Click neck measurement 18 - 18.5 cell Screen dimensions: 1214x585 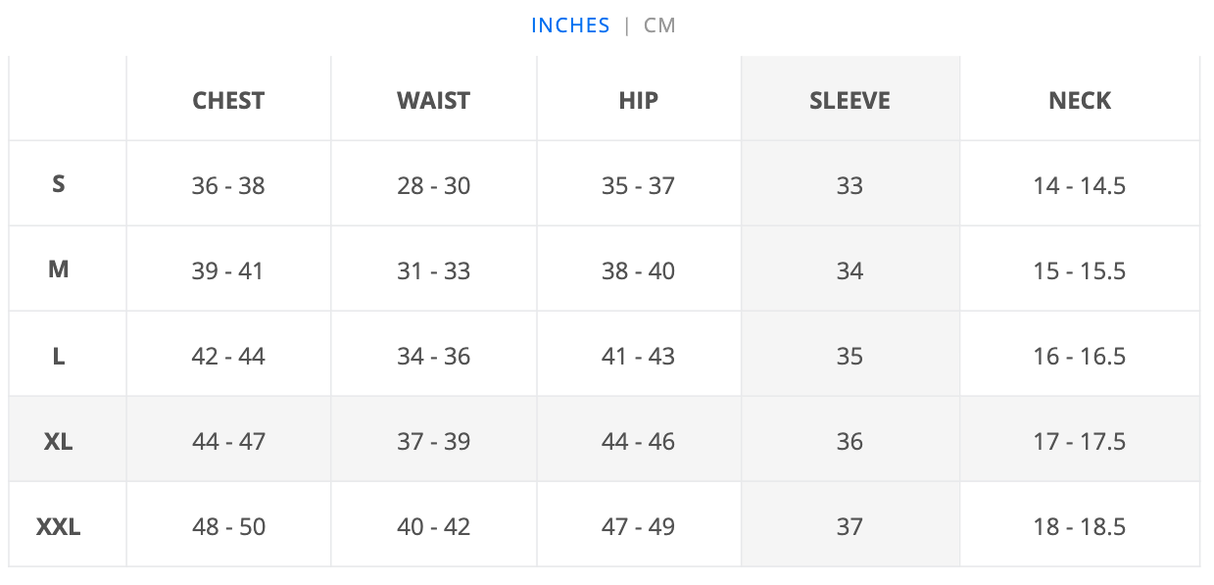1079,526
